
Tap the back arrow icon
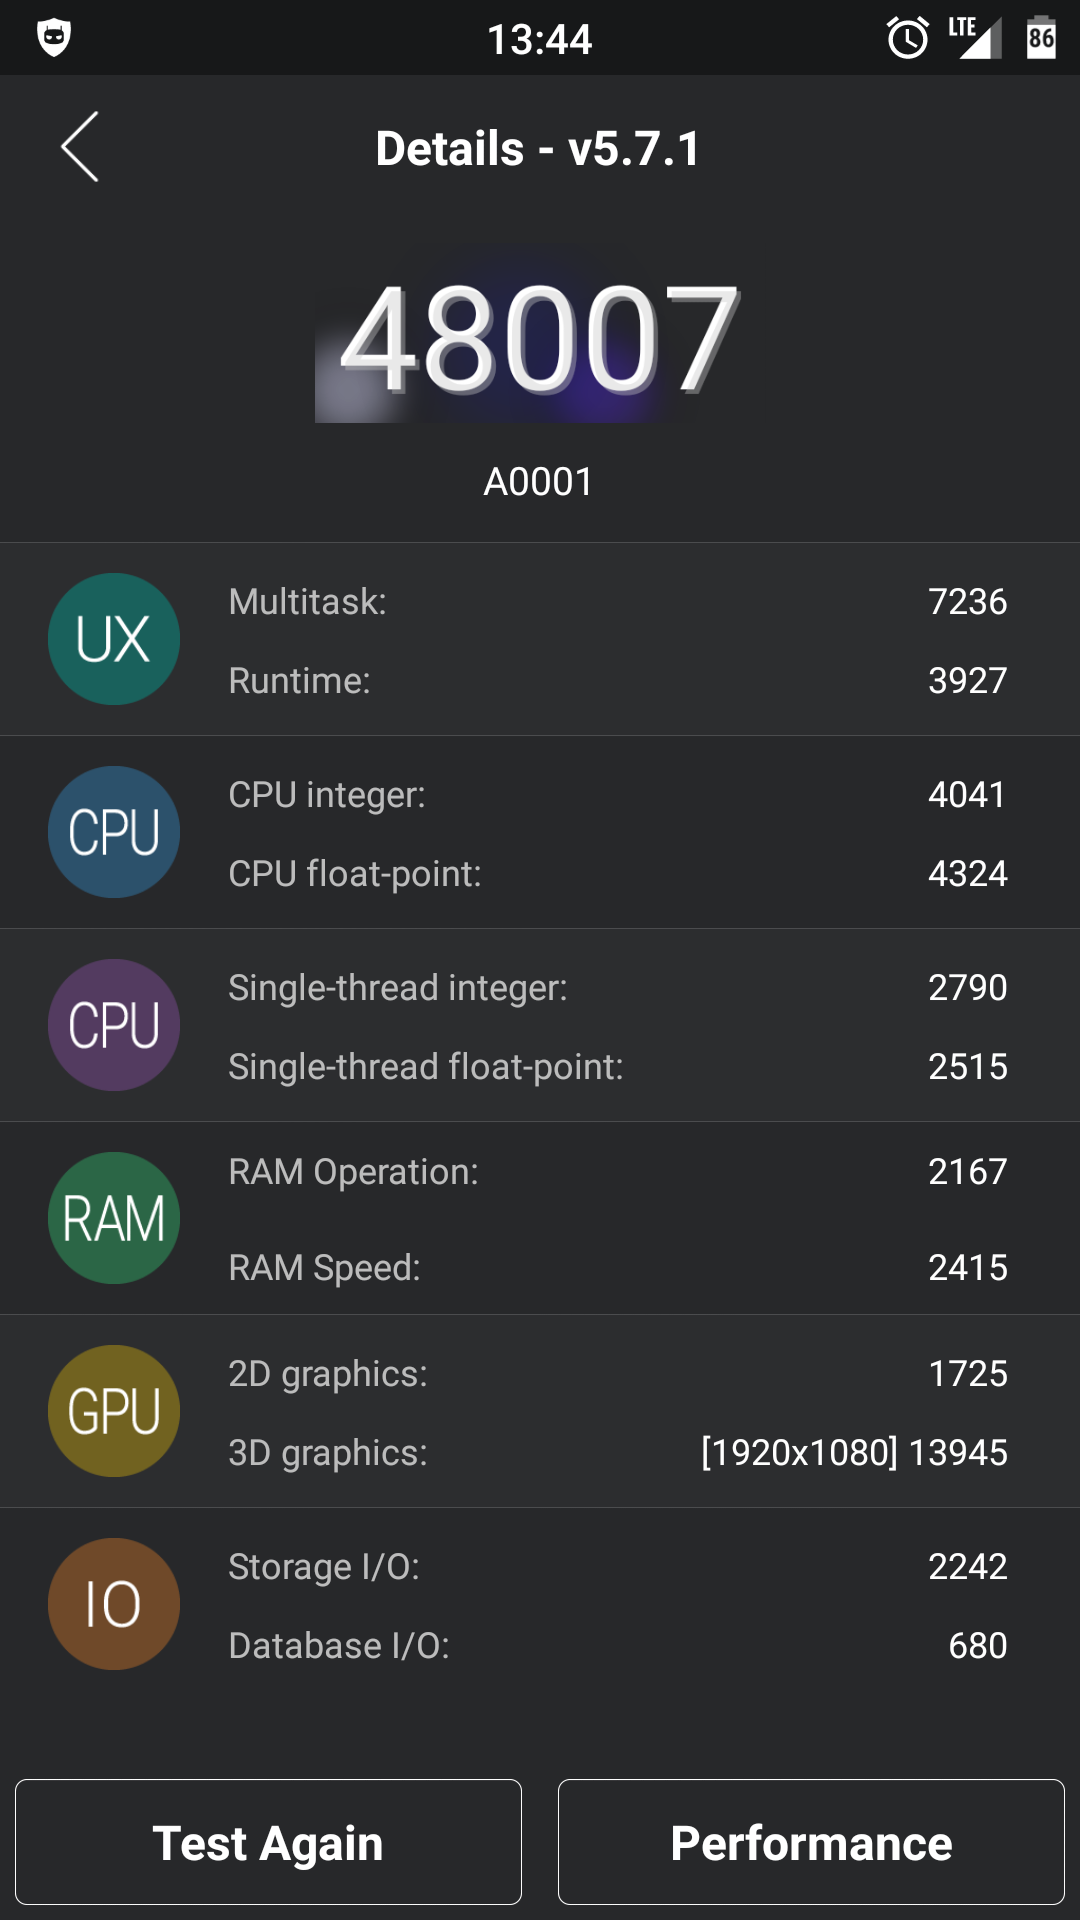[80, 147]
